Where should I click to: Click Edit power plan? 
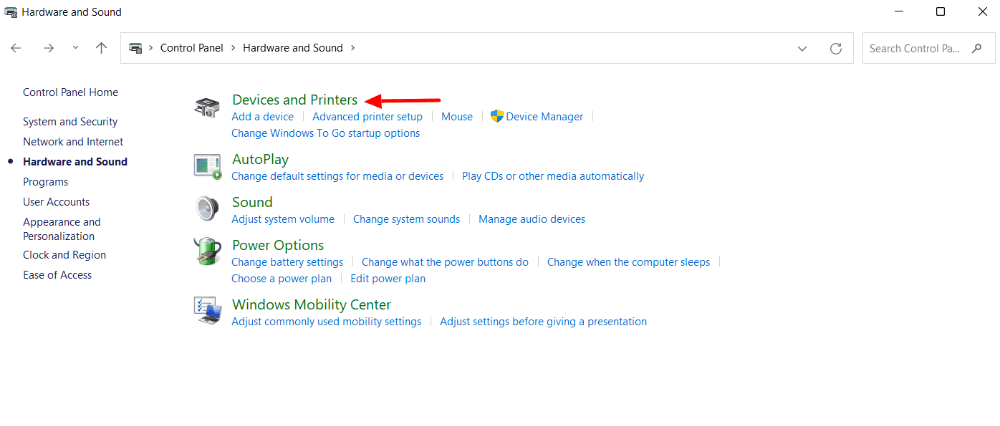click(388, 279)
